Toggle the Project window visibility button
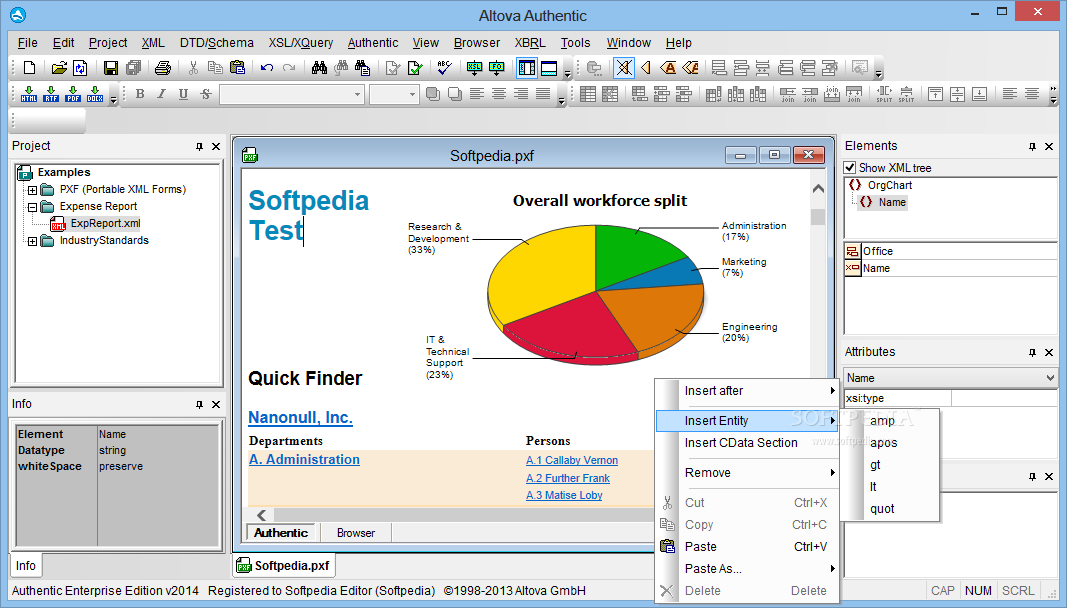The width and height of the screenshot is (1067, 608). pos(527,67)
